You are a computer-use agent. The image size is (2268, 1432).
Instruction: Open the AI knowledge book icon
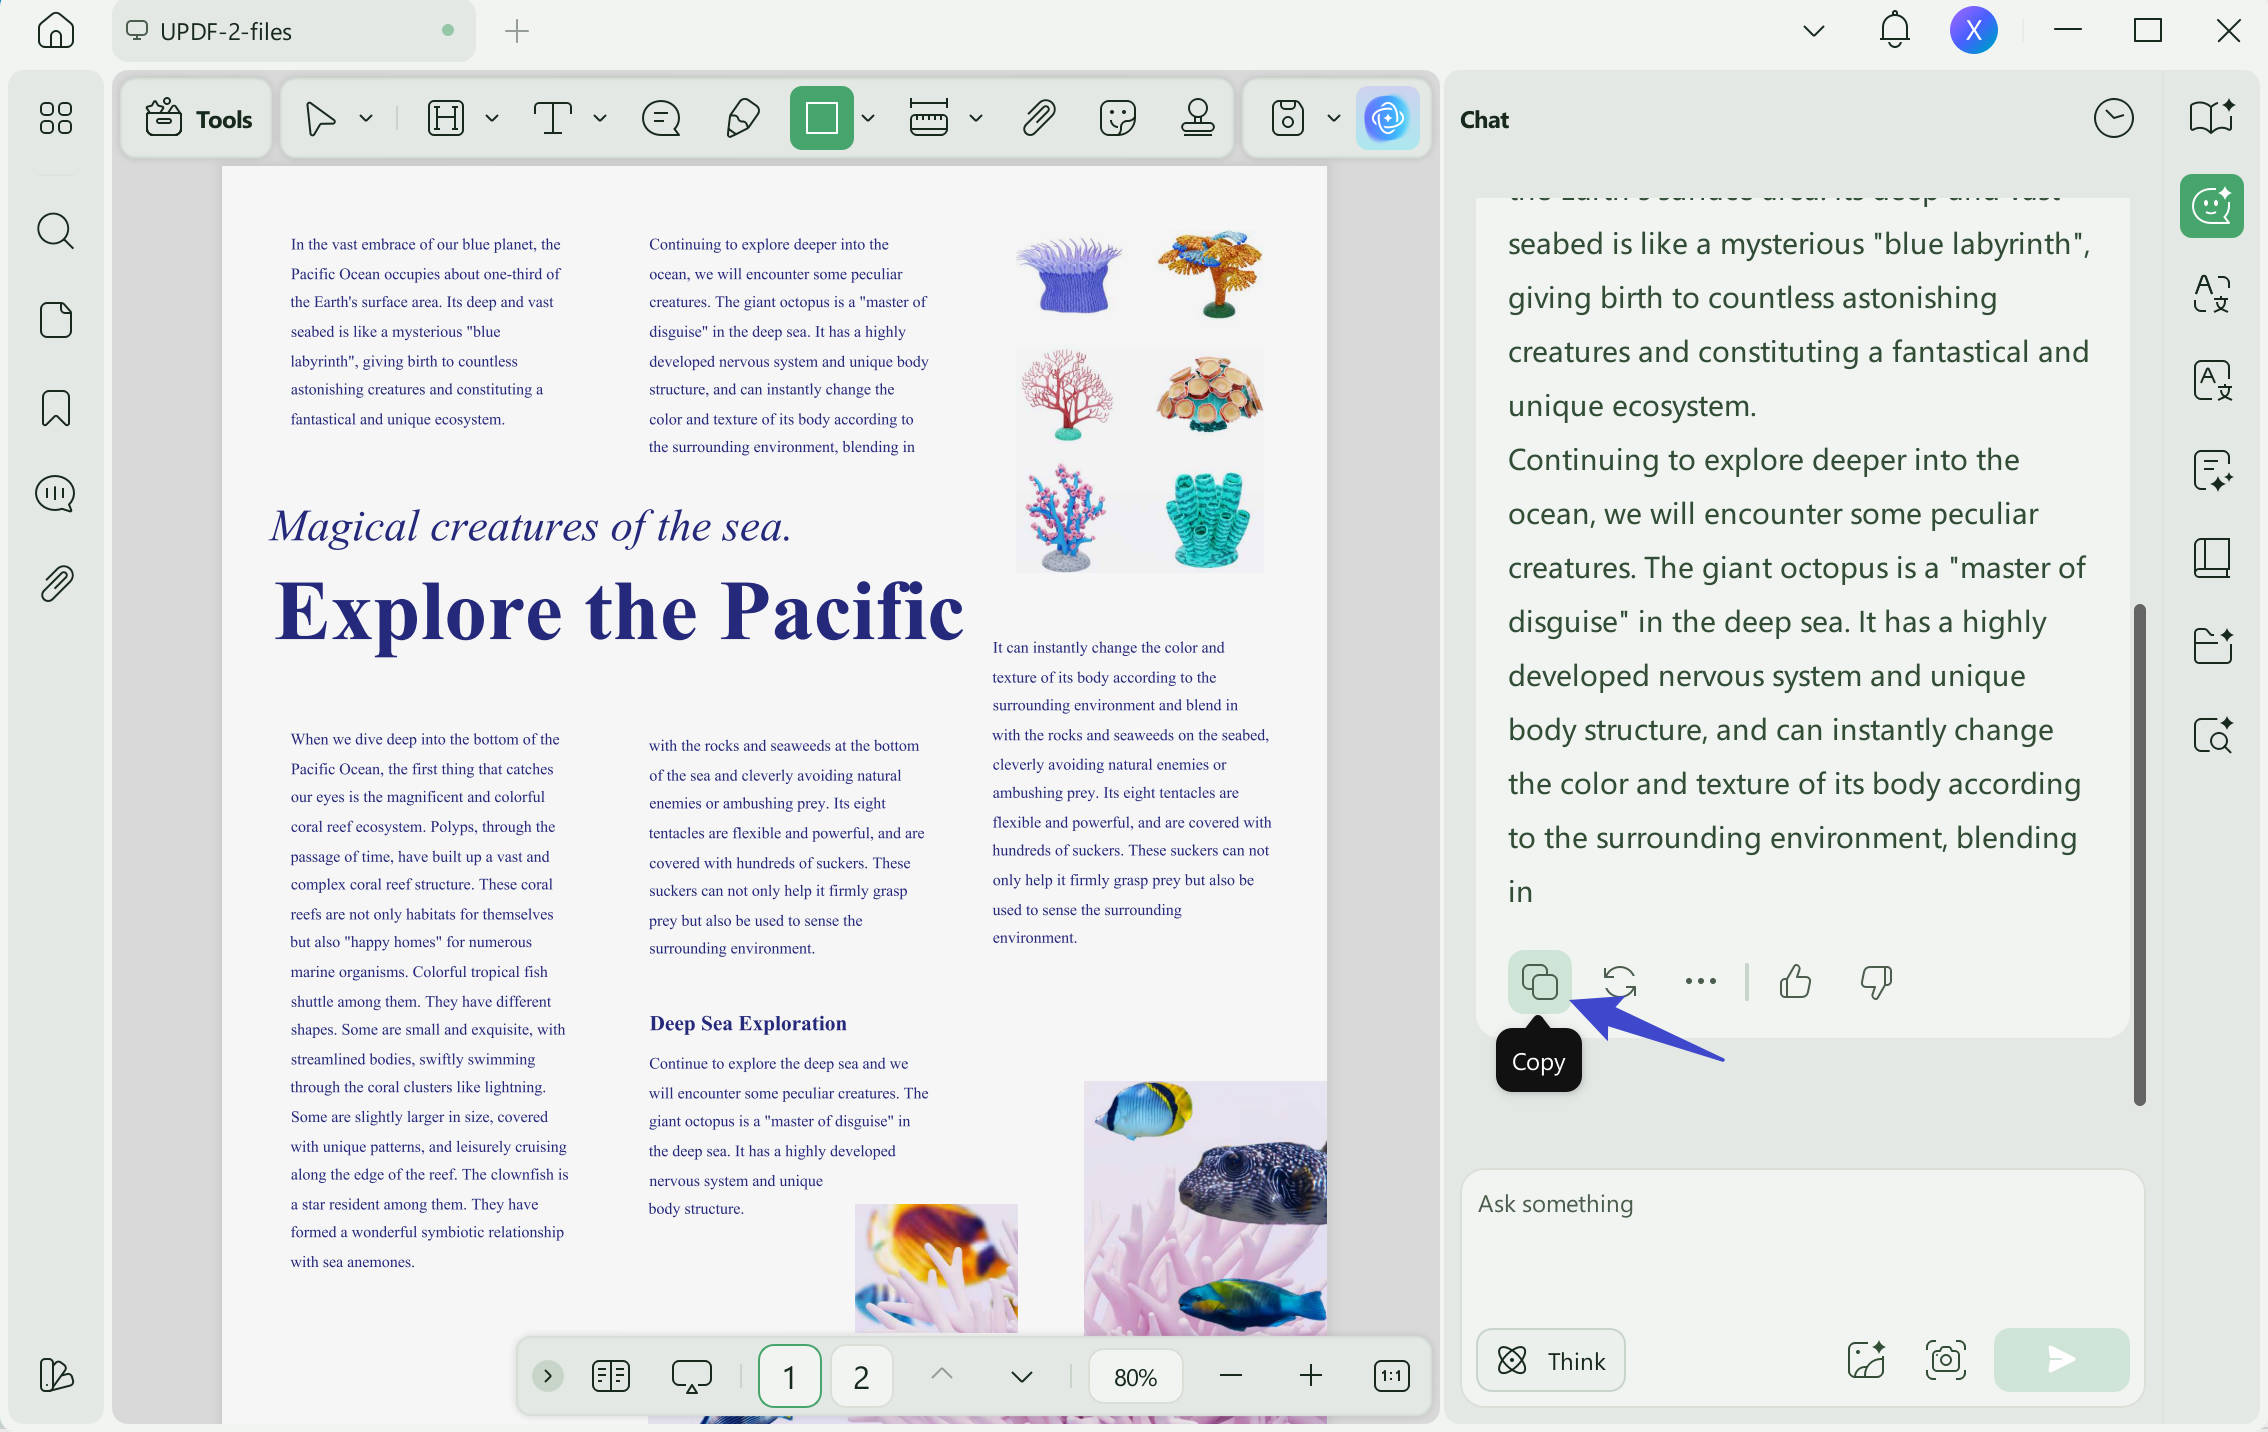tap(2211, 118)
